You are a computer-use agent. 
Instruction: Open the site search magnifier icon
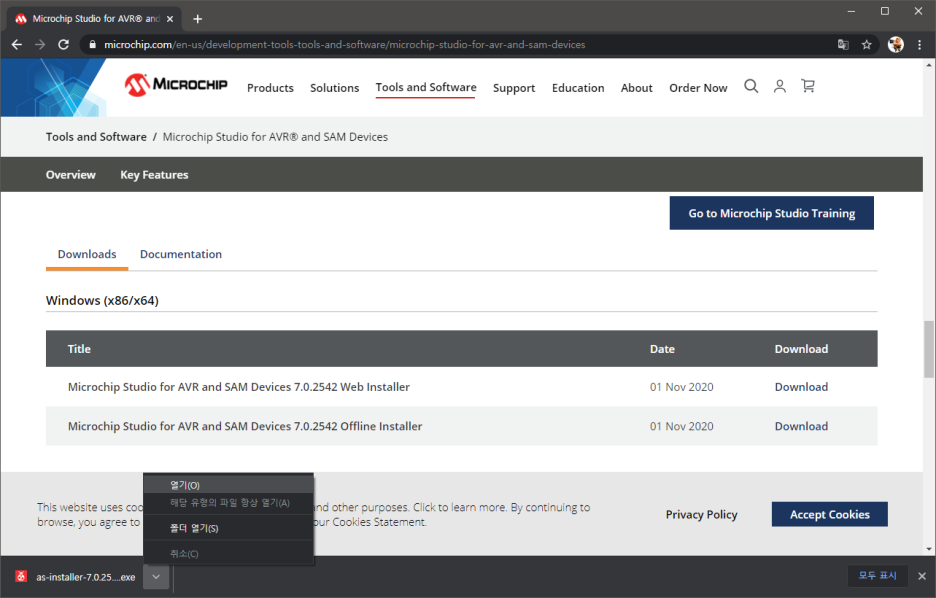[x=751, y=87]
